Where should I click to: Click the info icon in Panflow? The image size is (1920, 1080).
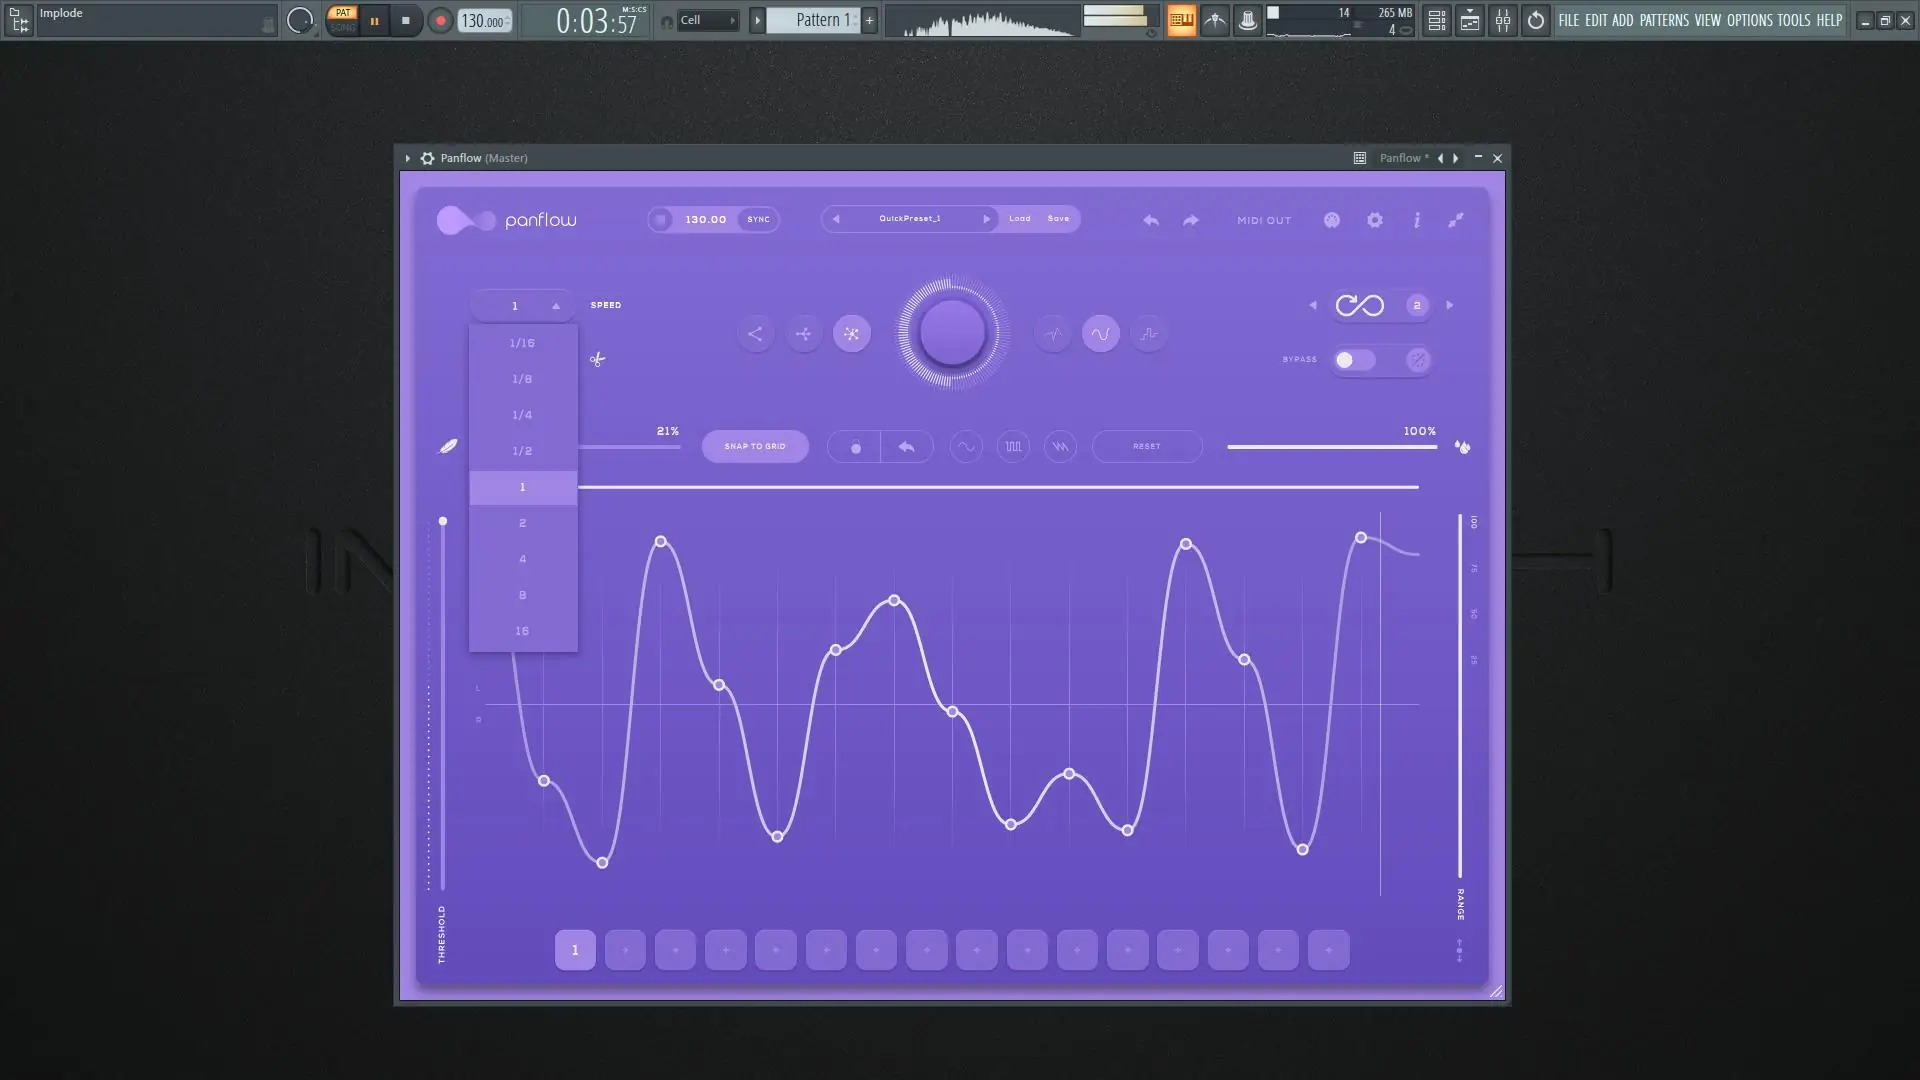click(1417, 220)
